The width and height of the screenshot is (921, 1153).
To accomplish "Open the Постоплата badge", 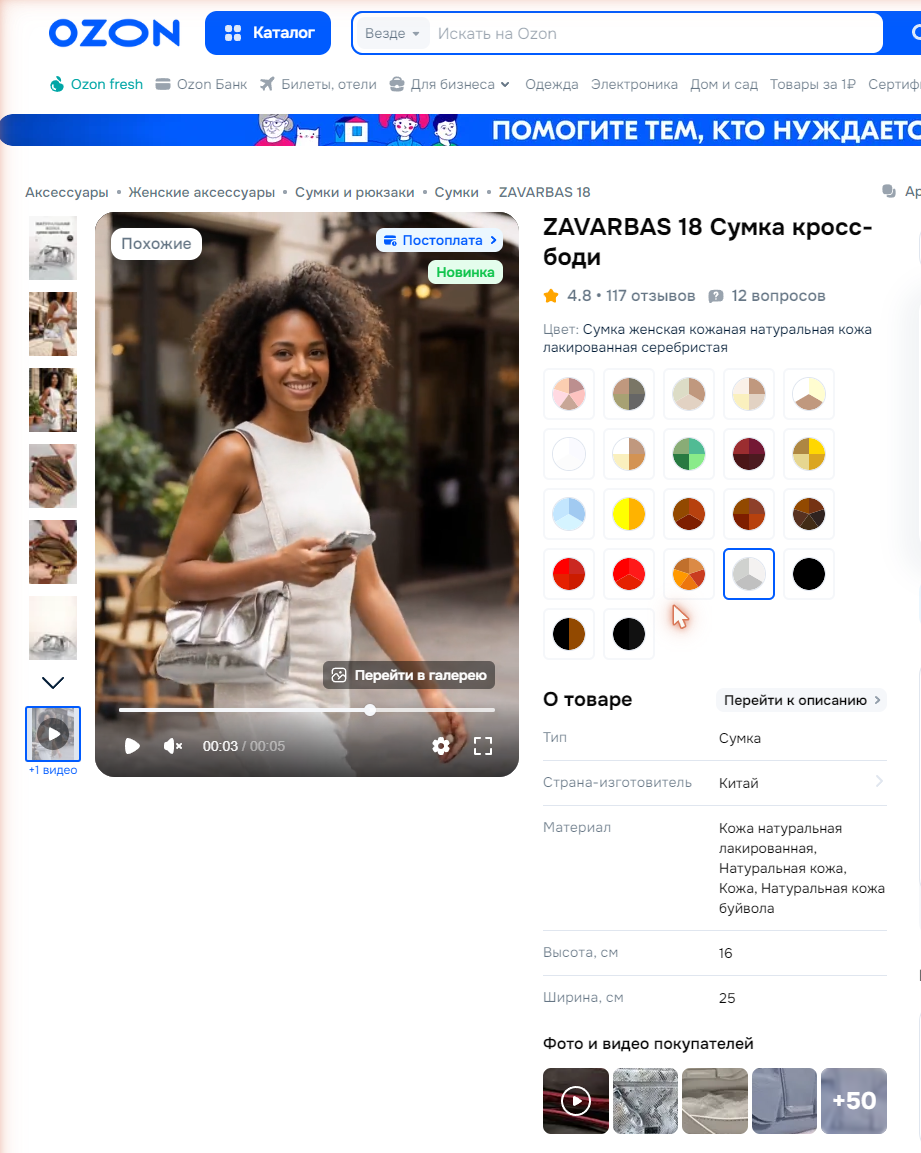I will coord(440,240).
